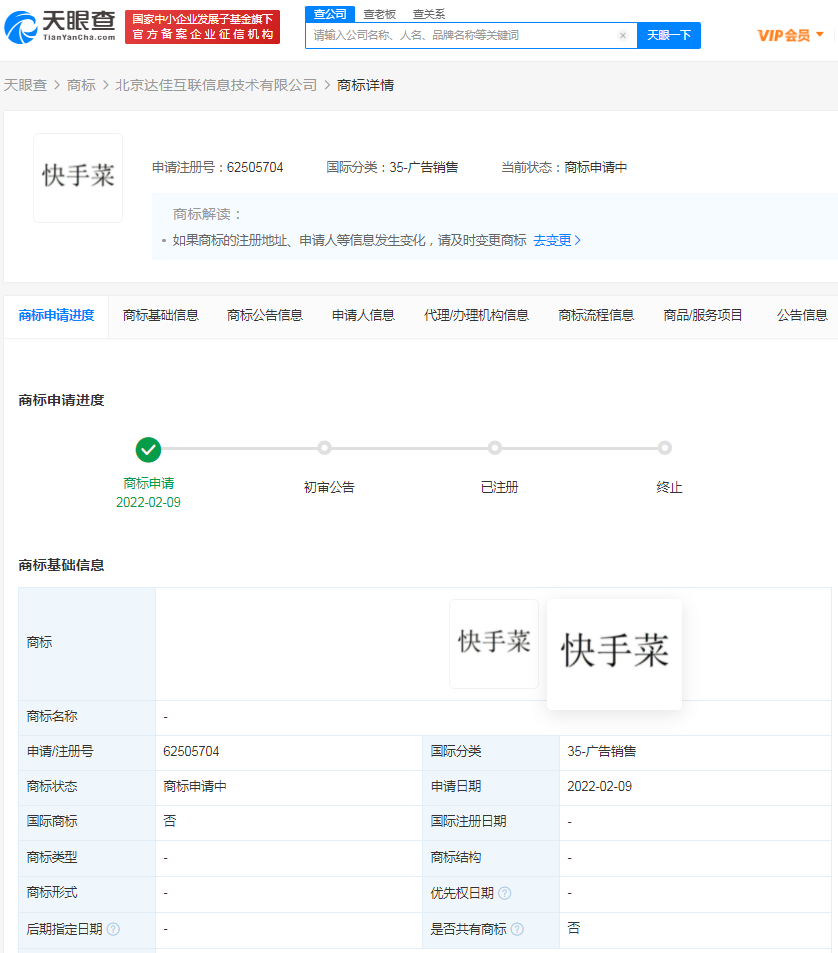This screenshot has height=953, width=838.
Task: Click the search keyword input field
Action: click(x=460, y=34)
